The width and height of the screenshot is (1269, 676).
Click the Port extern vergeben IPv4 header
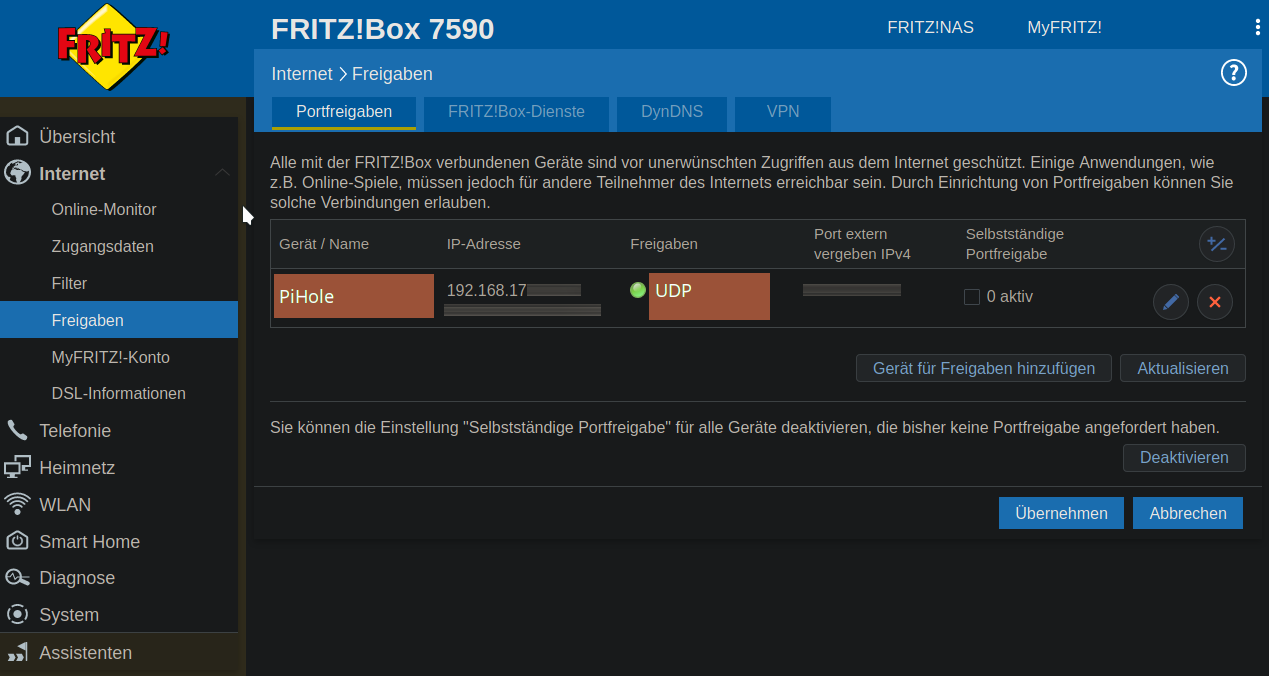click(x=862, y=244)
